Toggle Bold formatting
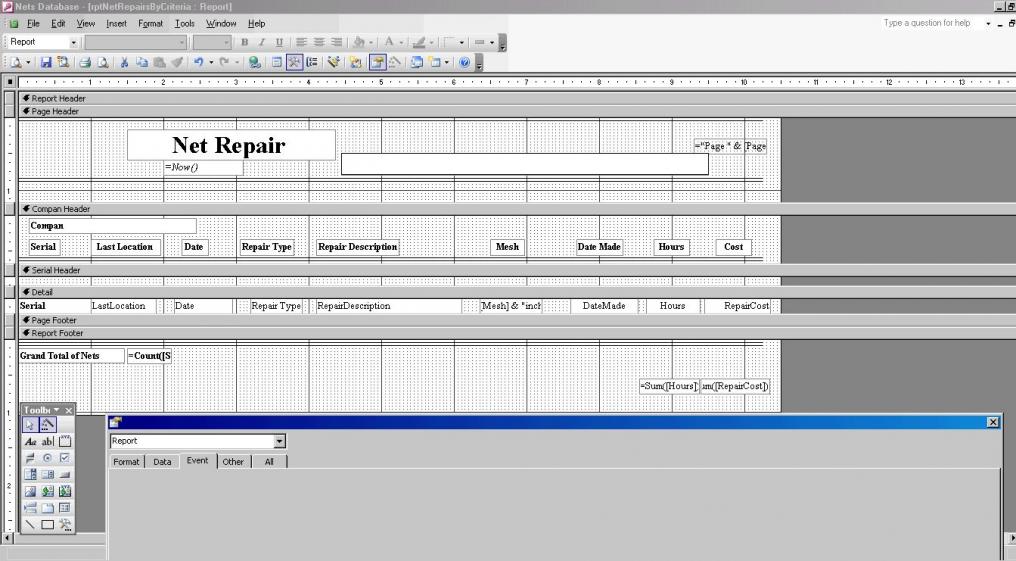Viewport: 1016px width, 561px height. [x=244, y=42]
